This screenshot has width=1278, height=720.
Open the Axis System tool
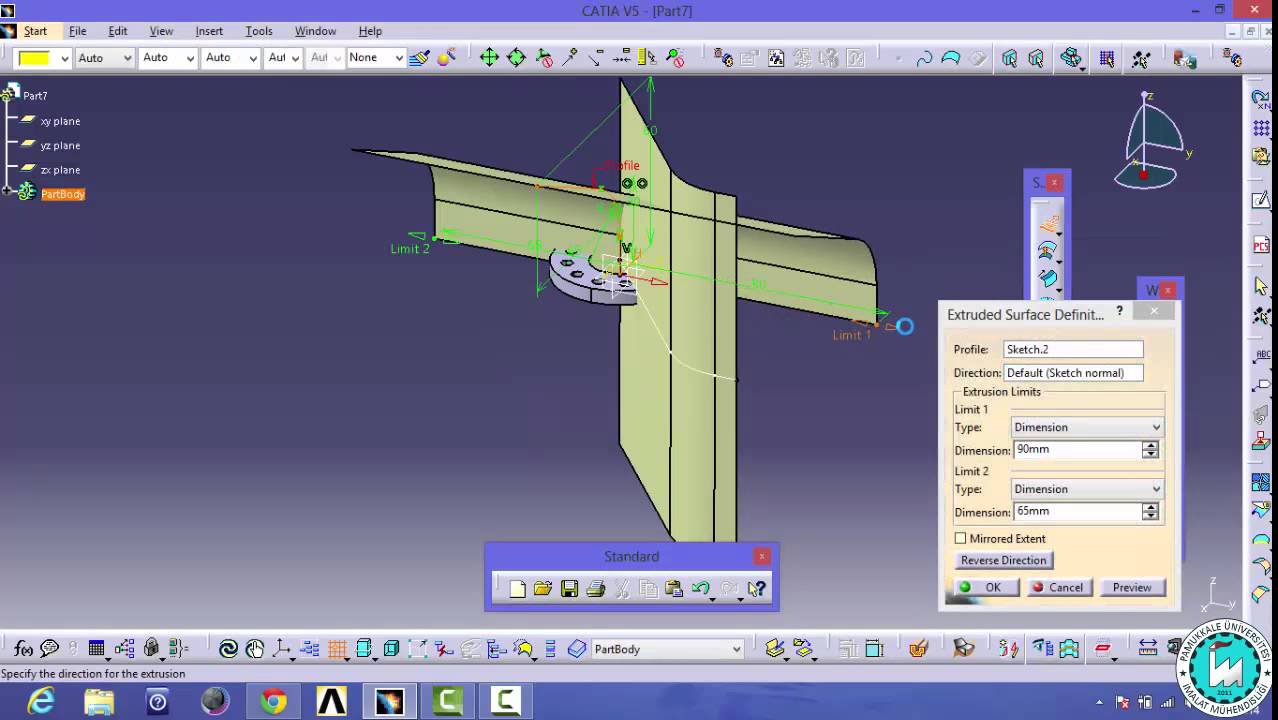(283, 649)
